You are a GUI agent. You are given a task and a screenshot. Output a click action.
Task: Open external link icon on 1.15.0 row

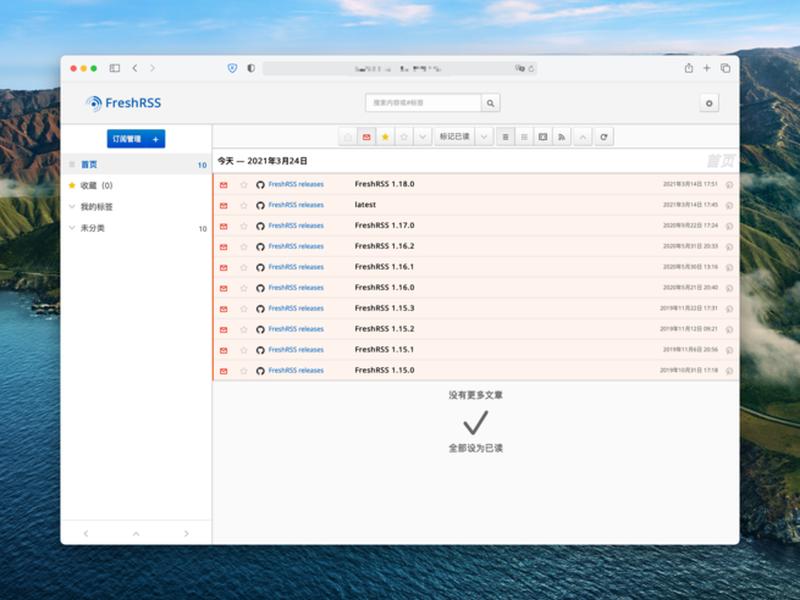click(729, 371)
